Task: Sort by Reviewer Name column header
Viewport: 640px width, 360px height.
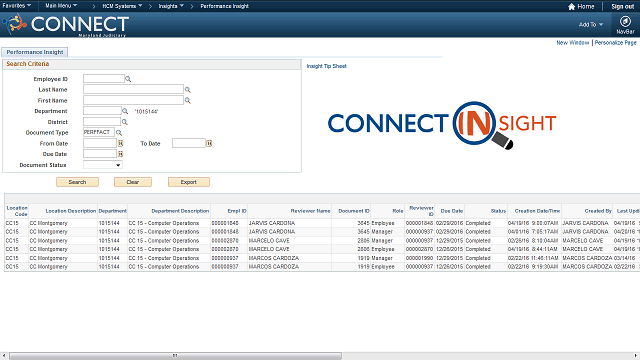Action: click(310, 211)
